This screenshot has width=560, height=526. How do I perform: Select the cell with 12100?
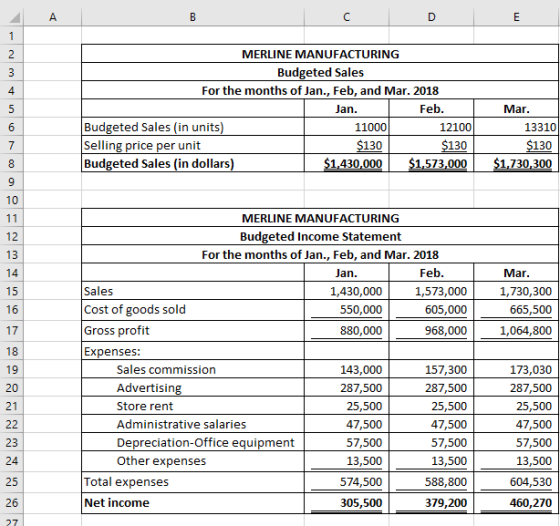431,127
